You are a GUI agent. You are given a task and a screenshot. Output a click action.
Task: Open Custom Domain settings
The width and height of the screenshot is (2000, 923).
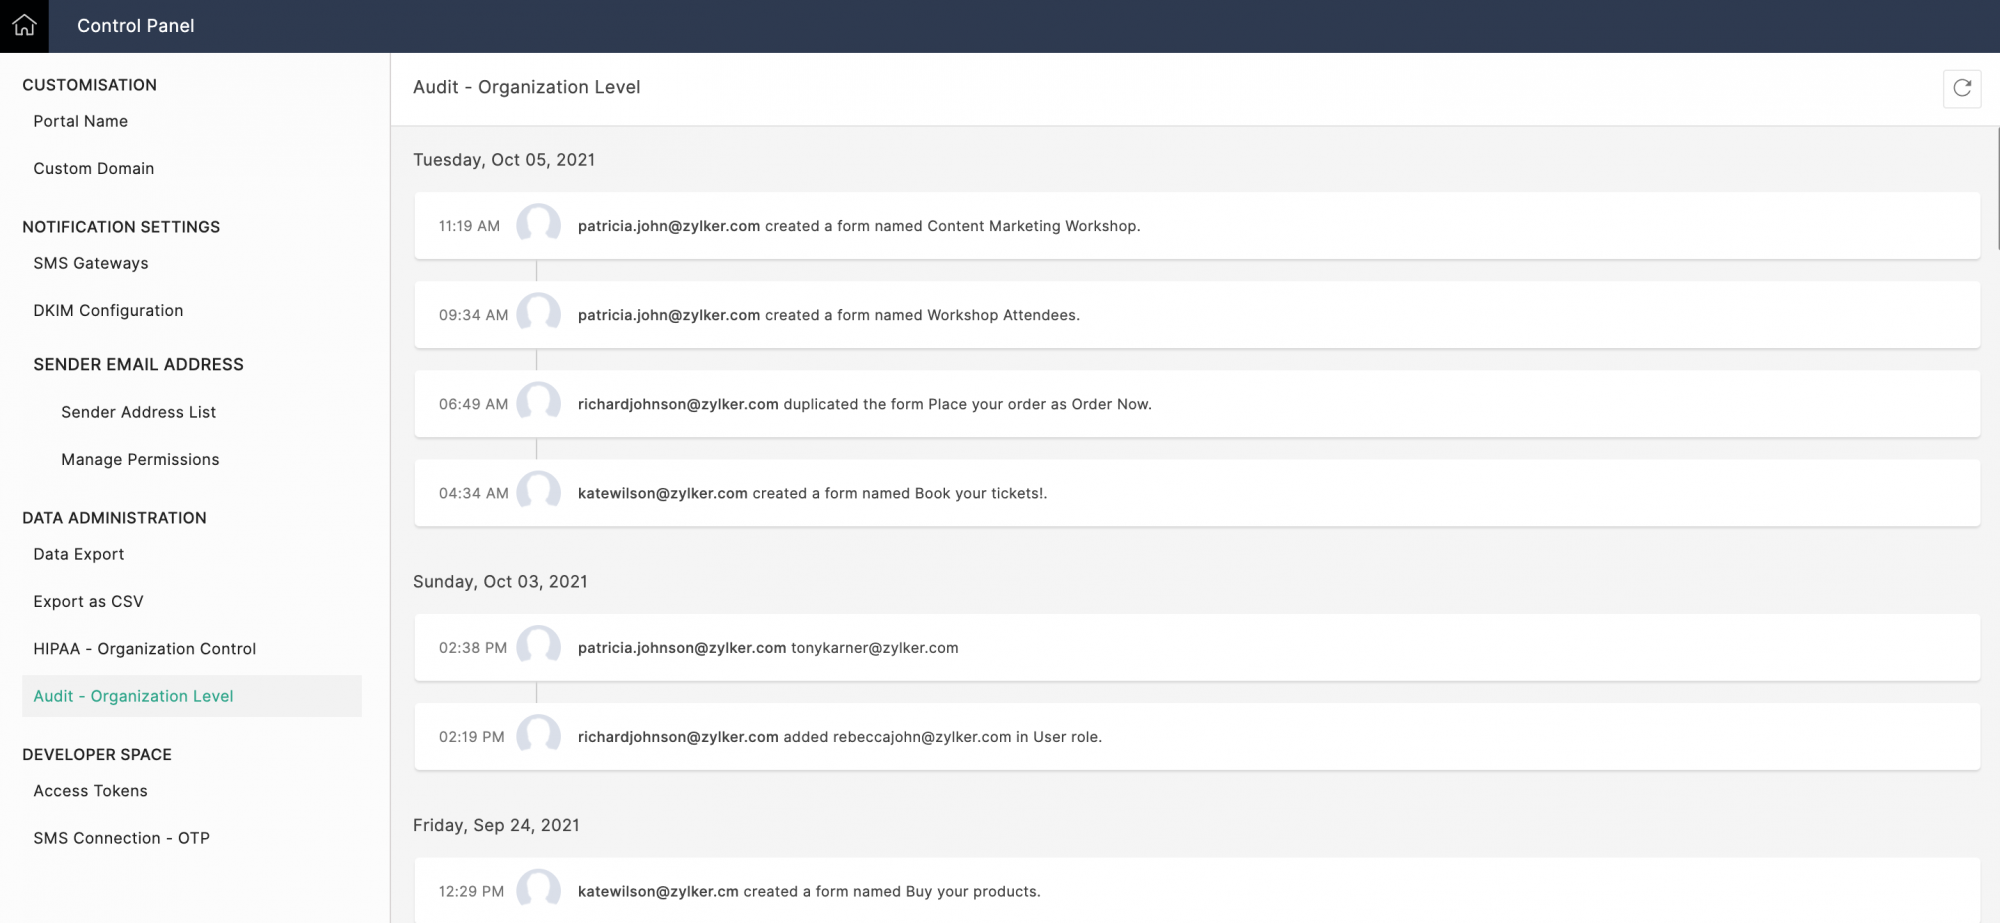[x=94, y=168]
